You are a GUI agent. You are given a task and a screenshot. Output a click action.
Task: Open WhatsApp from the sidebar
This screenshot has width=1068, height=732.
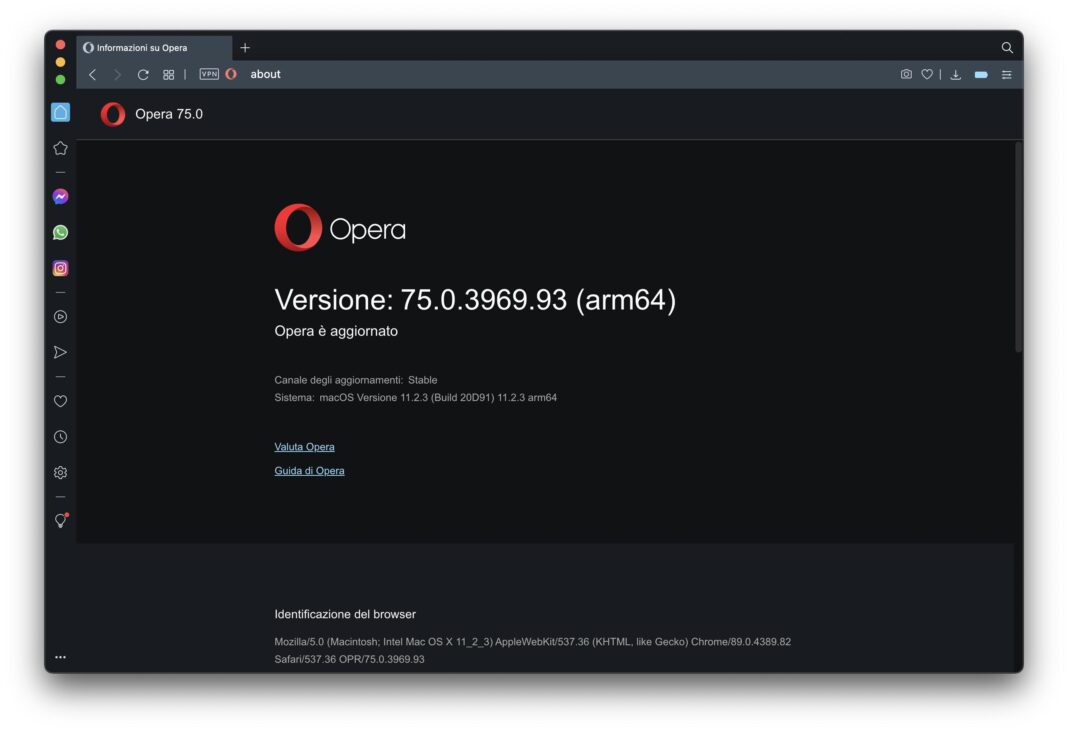point(60,232)
